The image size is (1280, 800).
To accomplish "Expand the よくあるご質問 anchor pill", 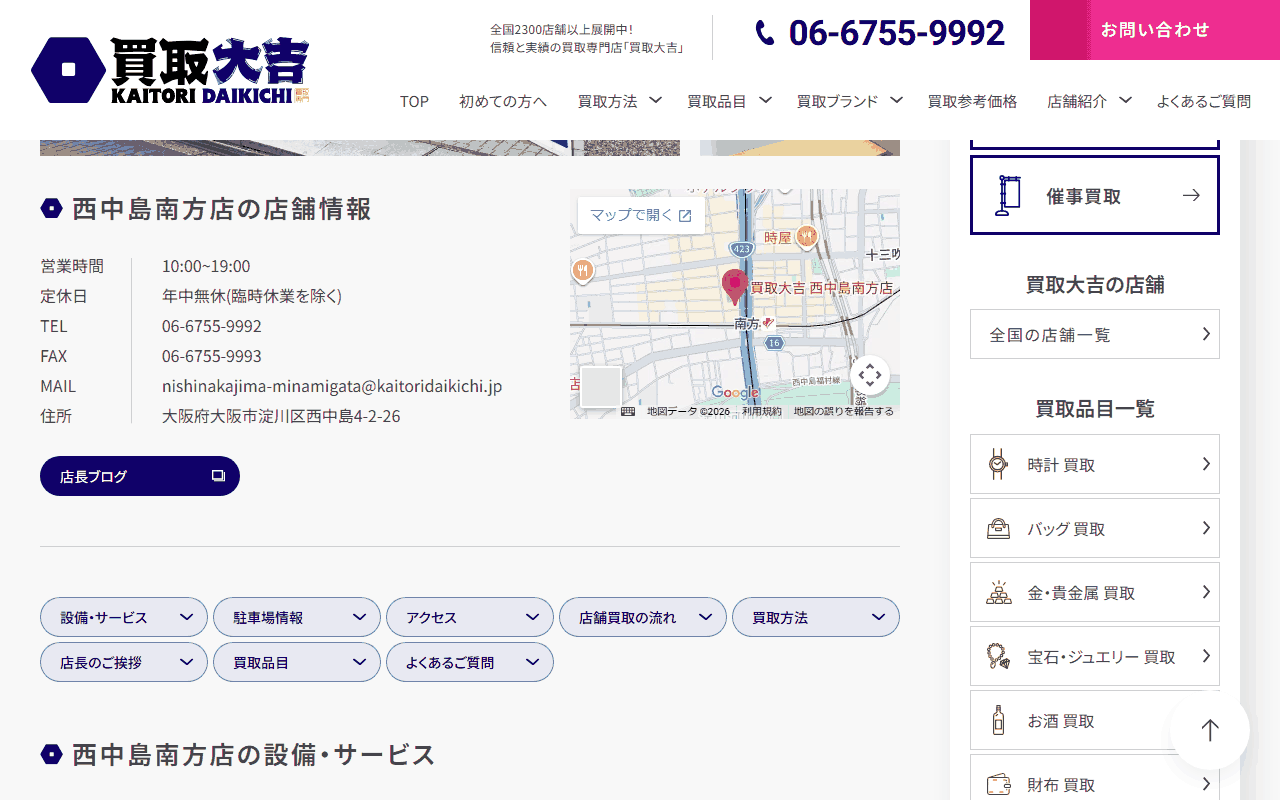I will point(470,662).
